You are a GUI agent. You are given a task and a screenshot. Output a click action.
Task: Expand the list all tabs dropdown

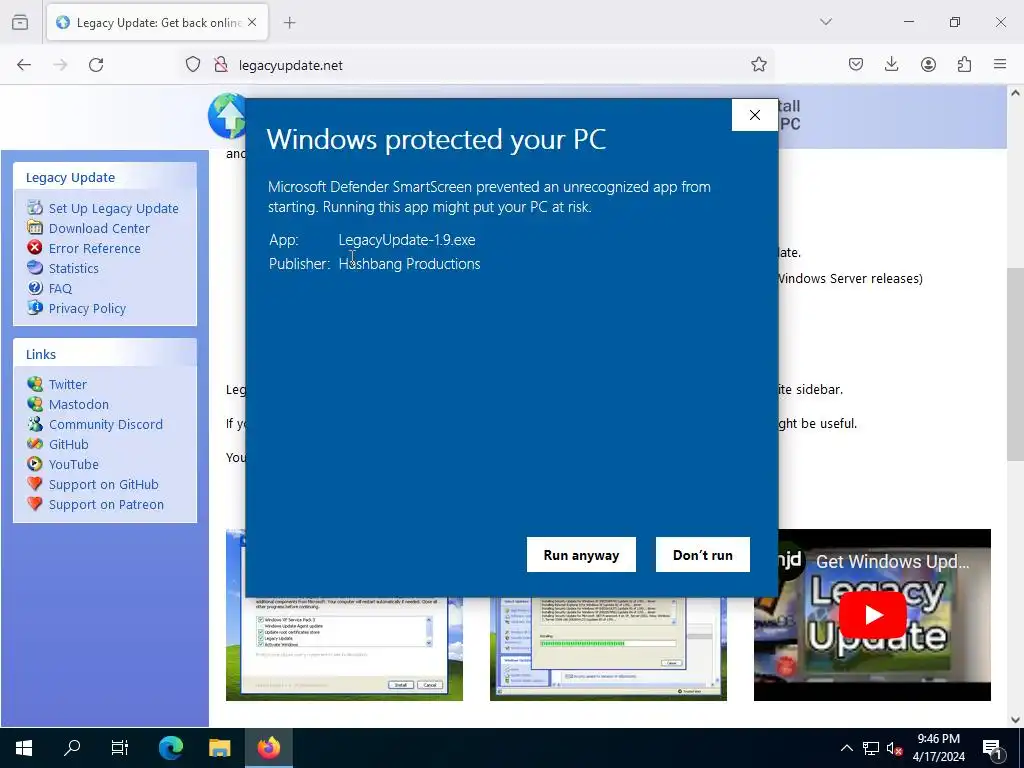pyautogui.click(x=825, y=22)
